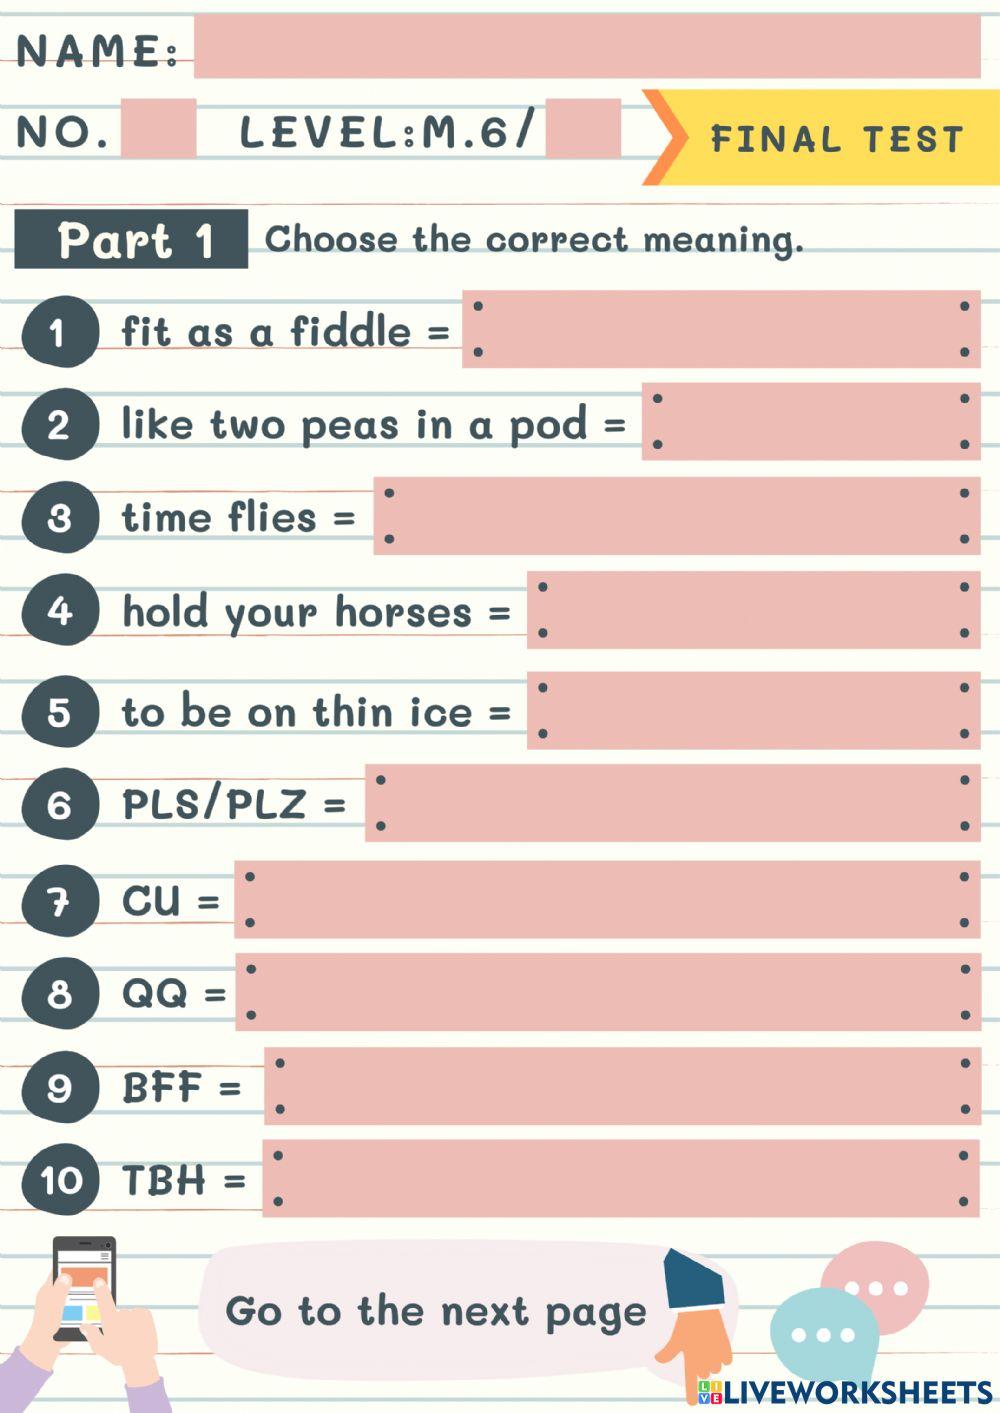Click the Liveworksheets logo

[845, 1391]
